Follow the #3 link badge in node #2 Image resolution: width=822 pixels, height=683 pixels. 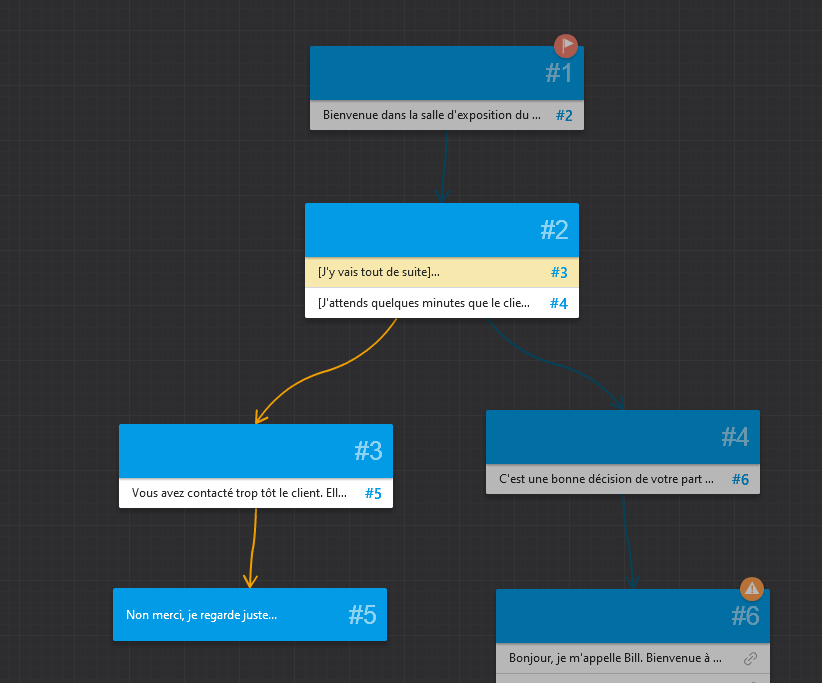click(559, 272)
